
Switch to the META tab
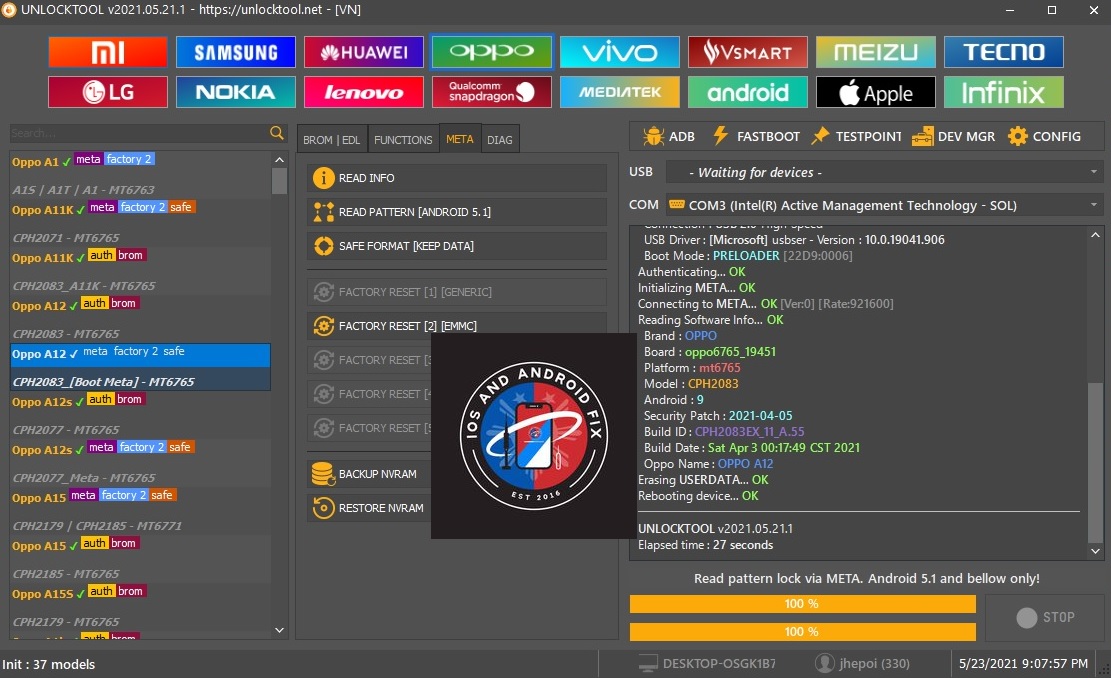[460, 139]
